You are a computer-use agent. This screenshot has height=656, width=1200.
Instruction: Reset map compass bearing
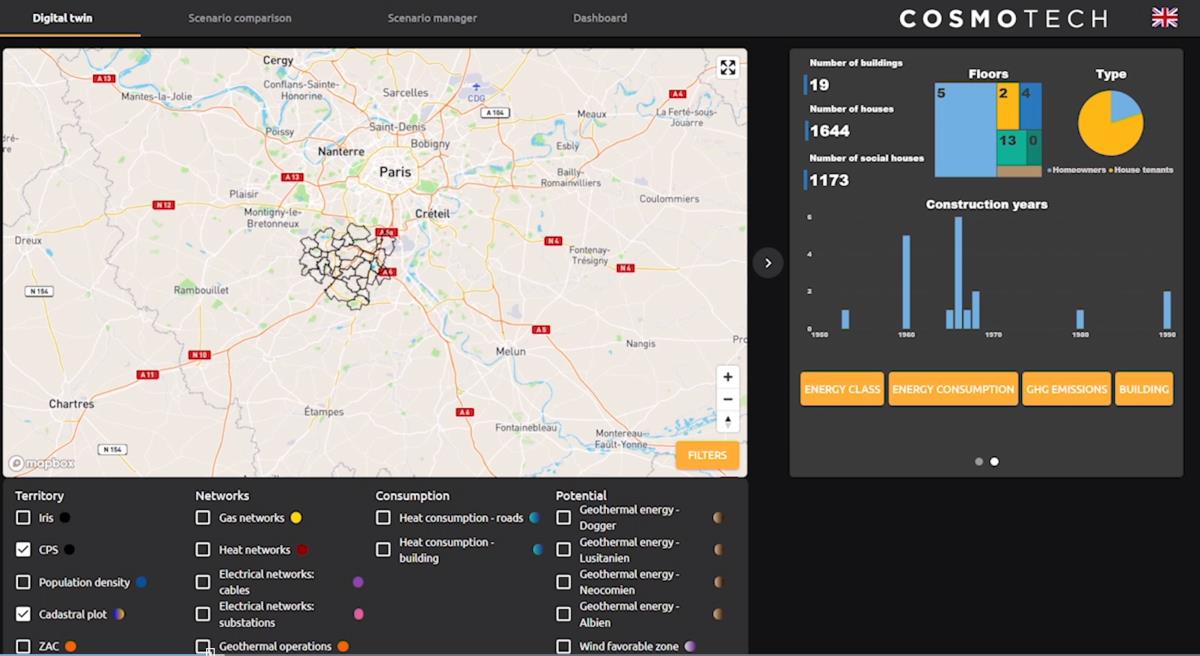[x=728, y=421]
